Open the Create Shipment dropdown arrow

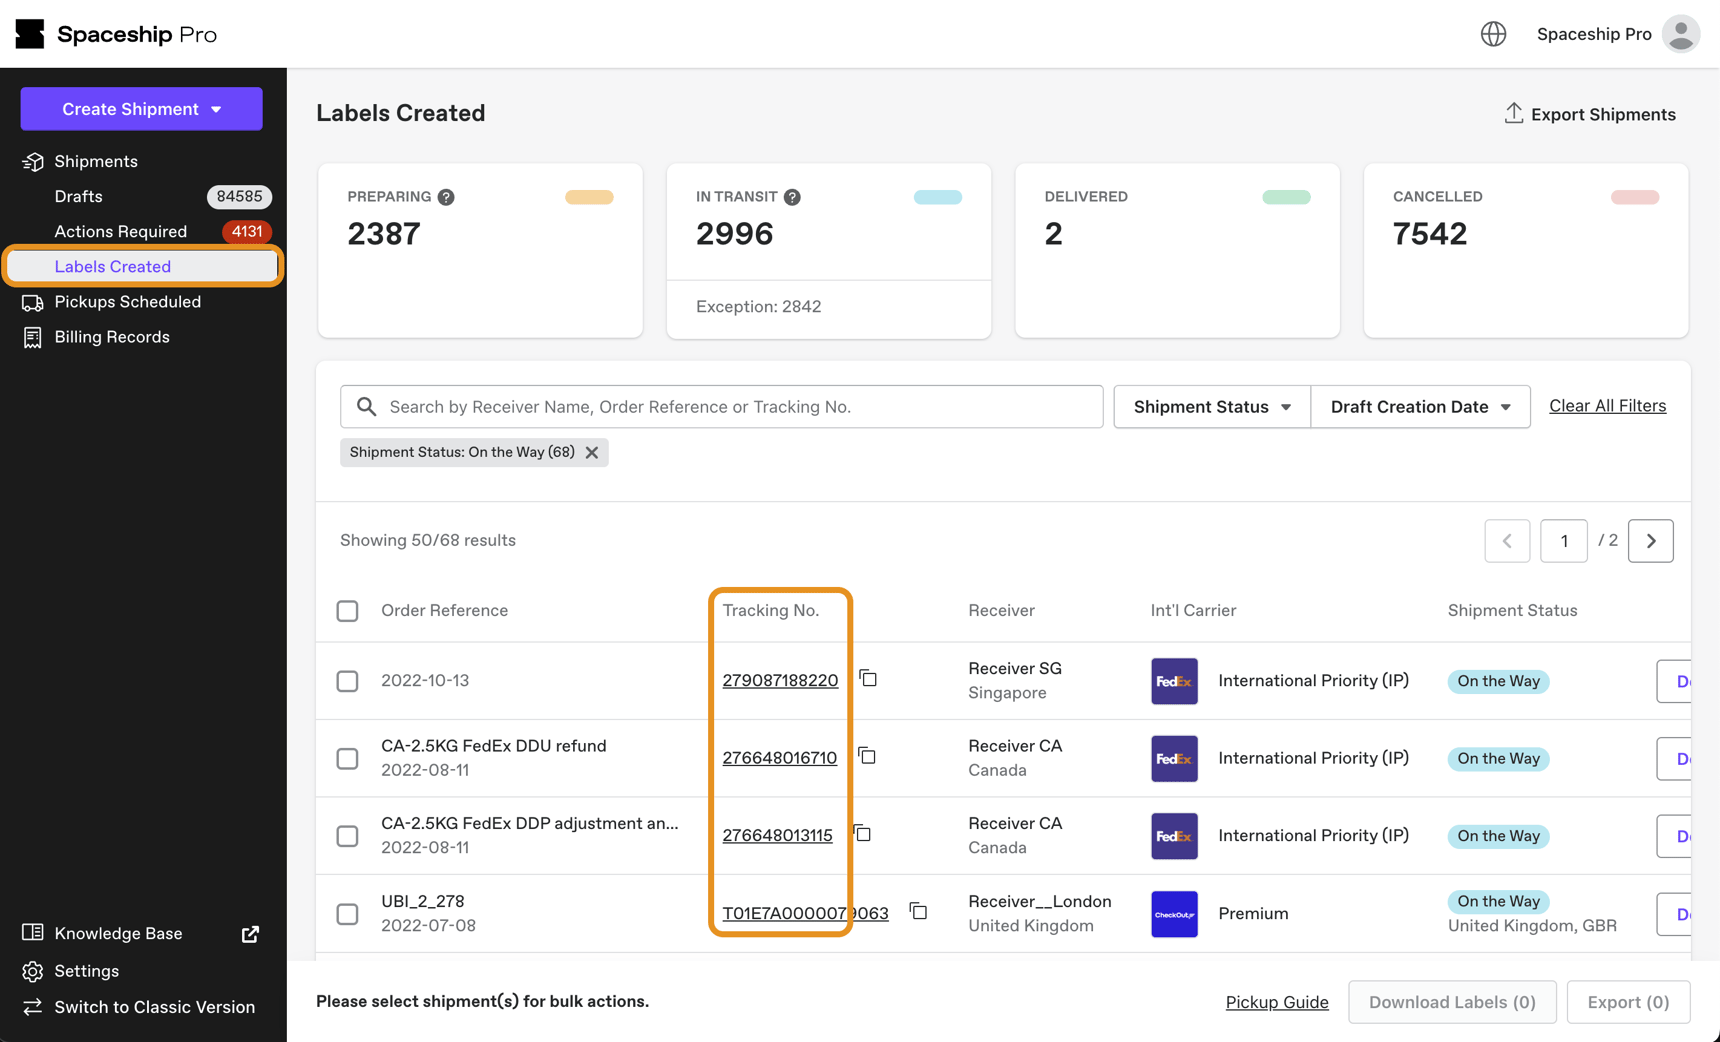tap(218, 109)
